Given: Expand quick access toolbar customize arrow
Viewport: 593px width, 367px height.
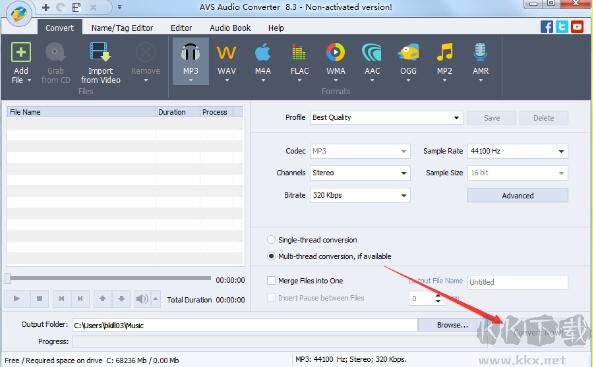Looking at the screenshot, I should (120, 7).
